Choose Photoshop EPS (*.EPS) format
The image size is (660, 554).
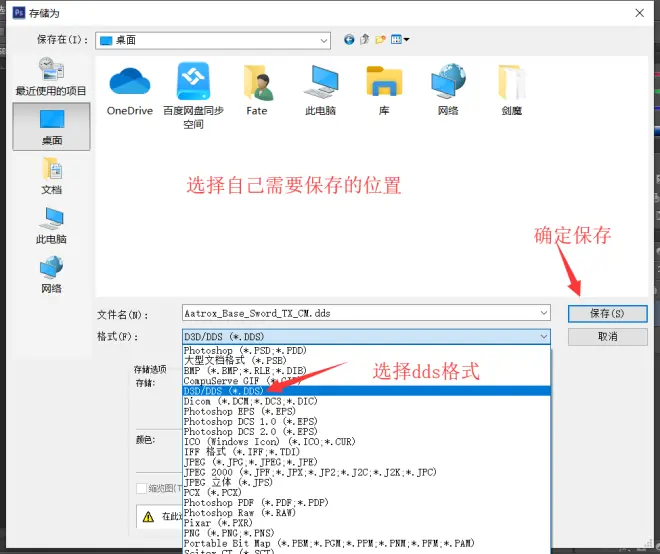(366, 411)
